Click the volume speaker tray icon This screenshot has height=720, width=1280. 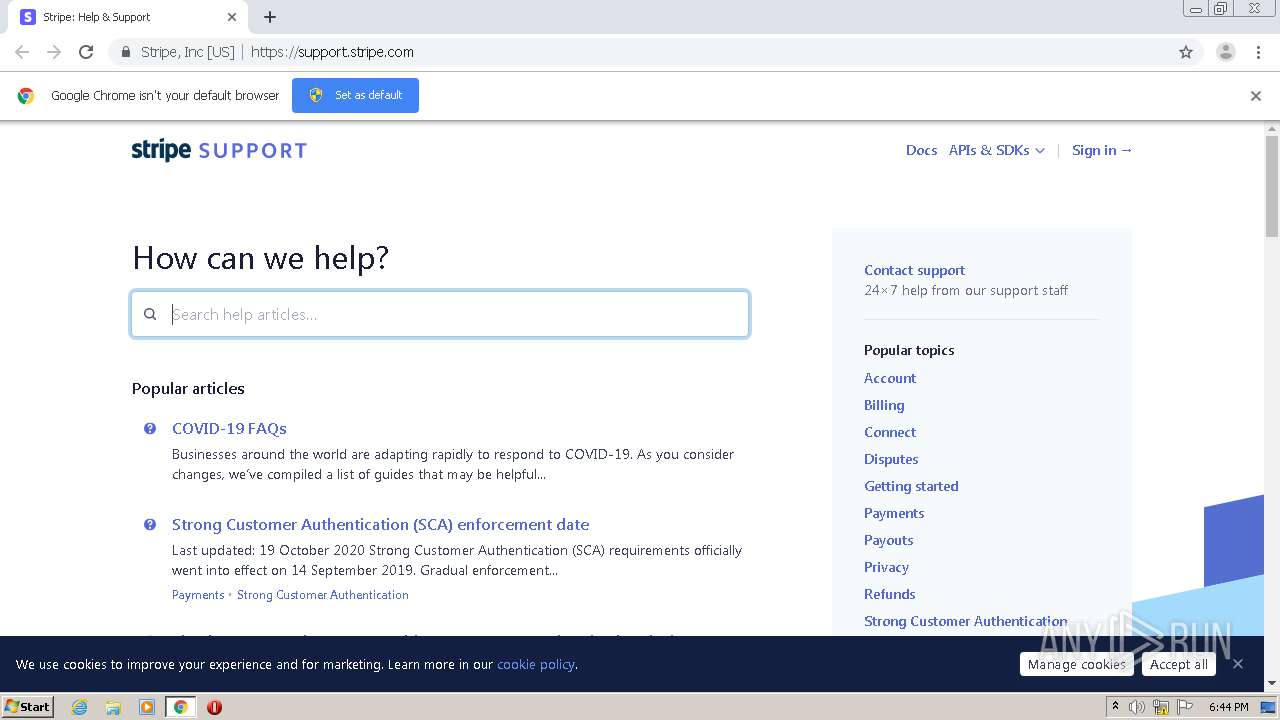[x=1137, y=707]
